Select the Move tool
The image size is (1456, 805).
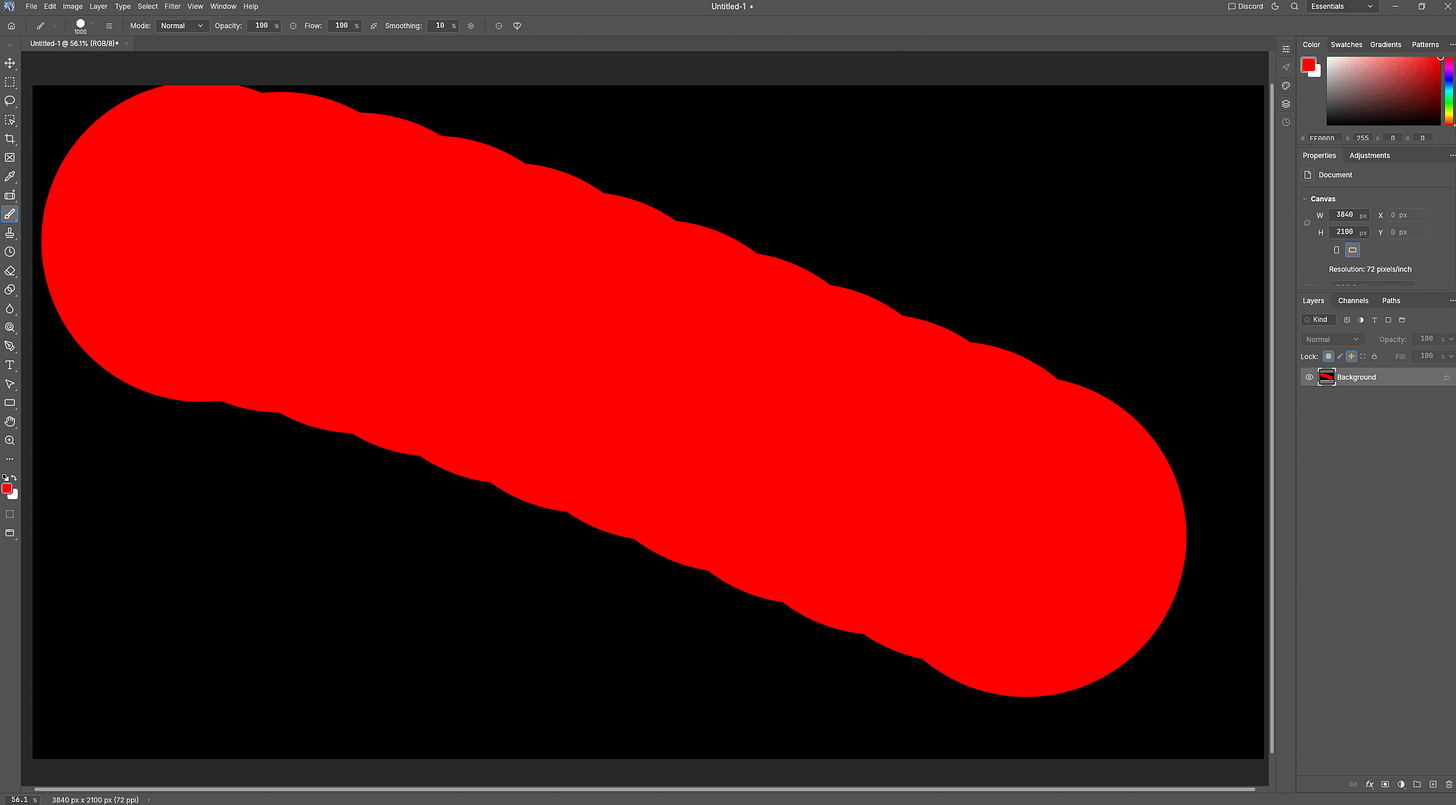pyautogui.click(x=10, y=63)
